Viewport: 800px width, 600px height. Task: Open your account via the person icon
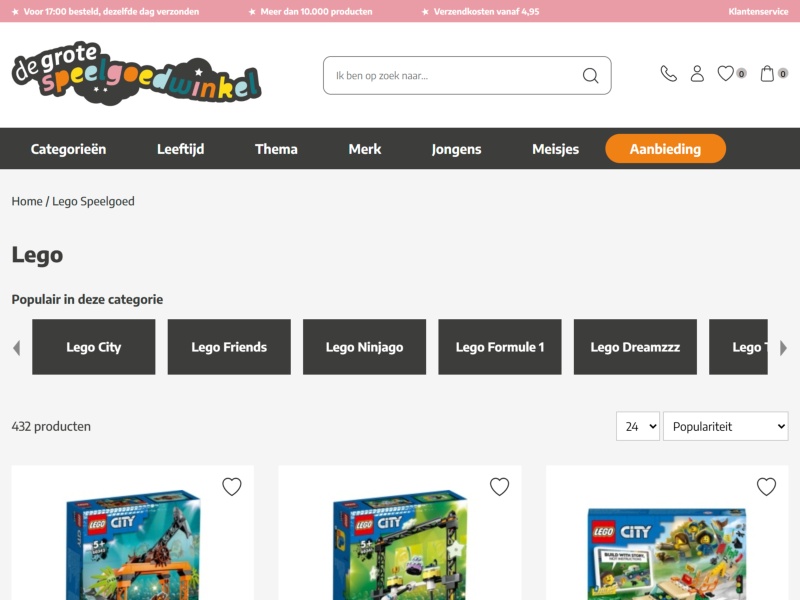pos(697,72)
